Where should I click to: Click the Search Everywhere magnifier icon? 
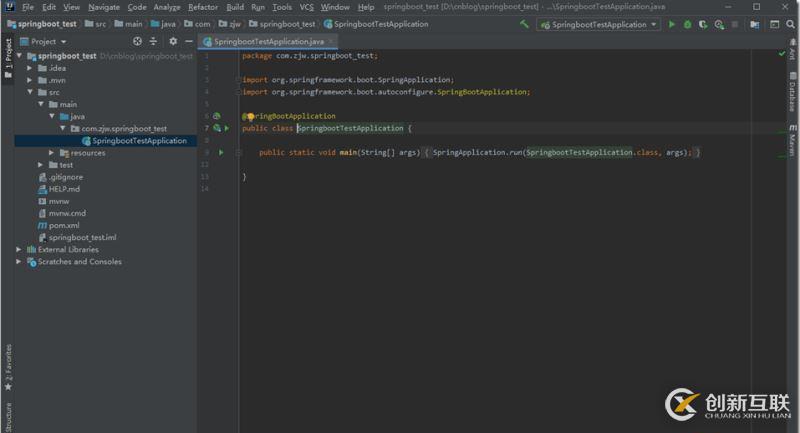pyautogui.click(x=790, y=24)
